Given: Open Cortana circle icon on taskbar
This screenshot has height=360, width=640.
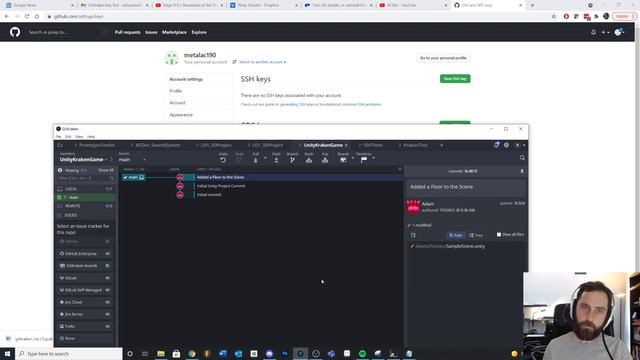Looking at the screenshot, I should click(x=130, y=353).
